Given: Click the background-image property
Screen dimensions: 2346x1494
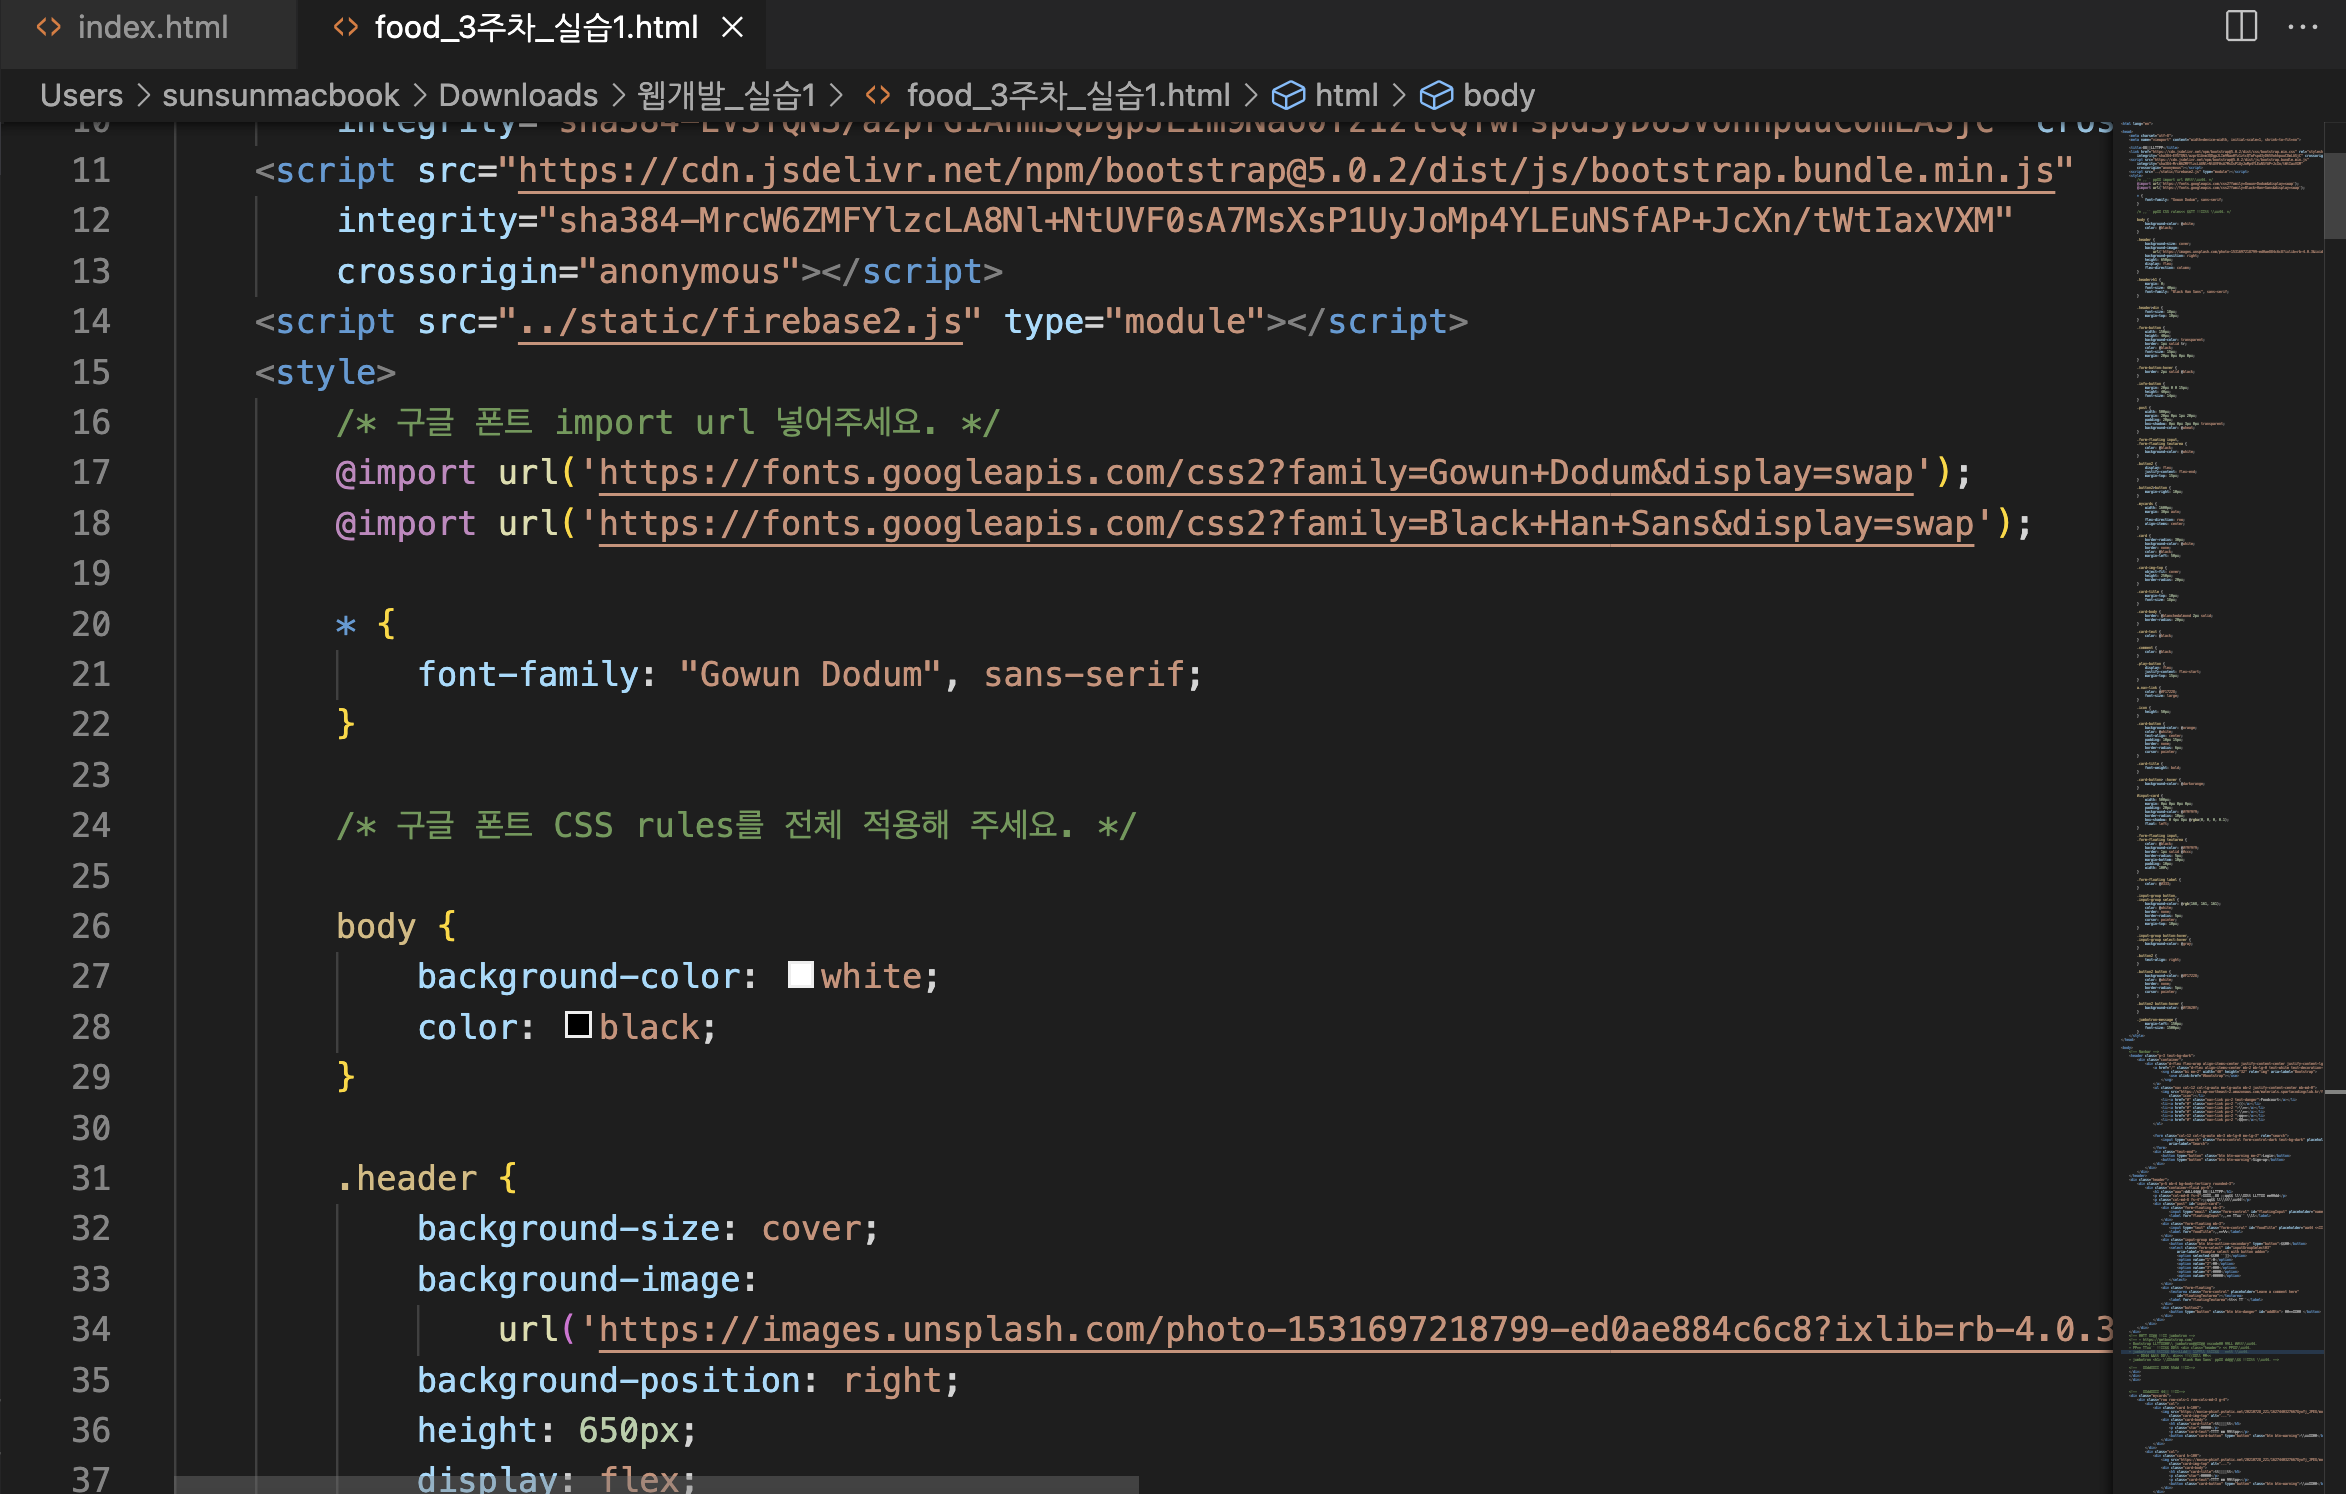Looking at the screenshot, I should tap(577, 1280).
